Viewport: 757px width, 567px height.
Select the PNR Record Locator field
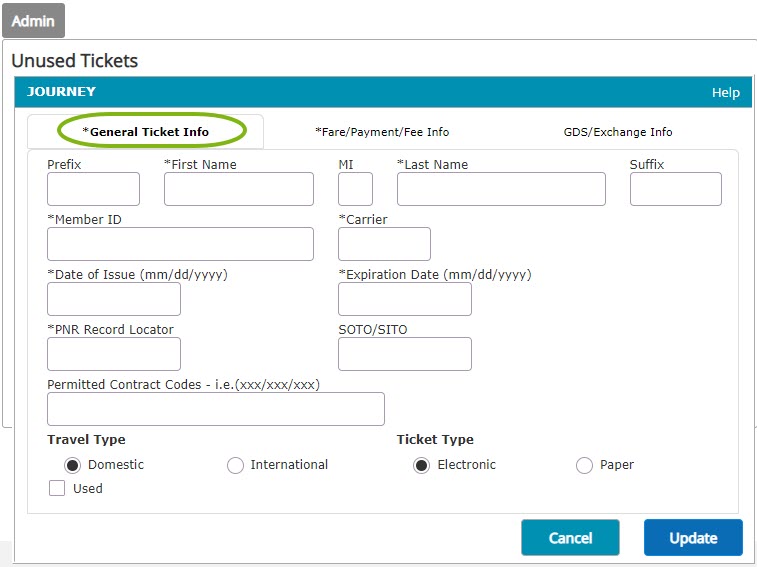(114, 354)
